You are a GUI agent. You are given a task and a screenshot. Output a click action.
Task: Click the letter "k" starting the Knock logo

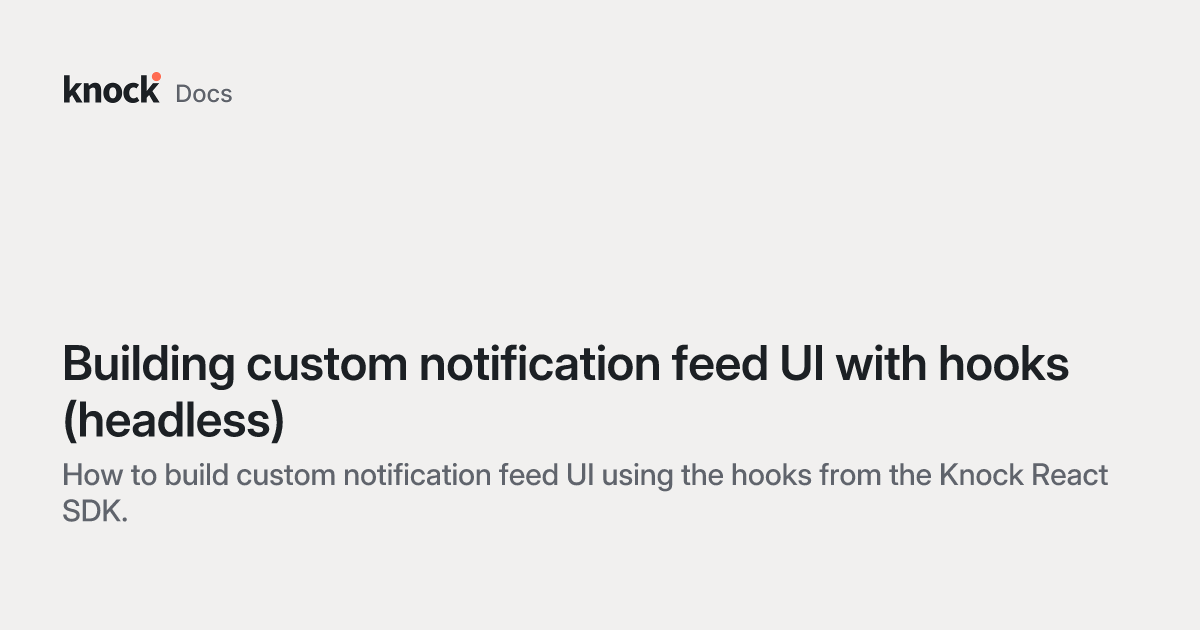click(x=72, y=88)
